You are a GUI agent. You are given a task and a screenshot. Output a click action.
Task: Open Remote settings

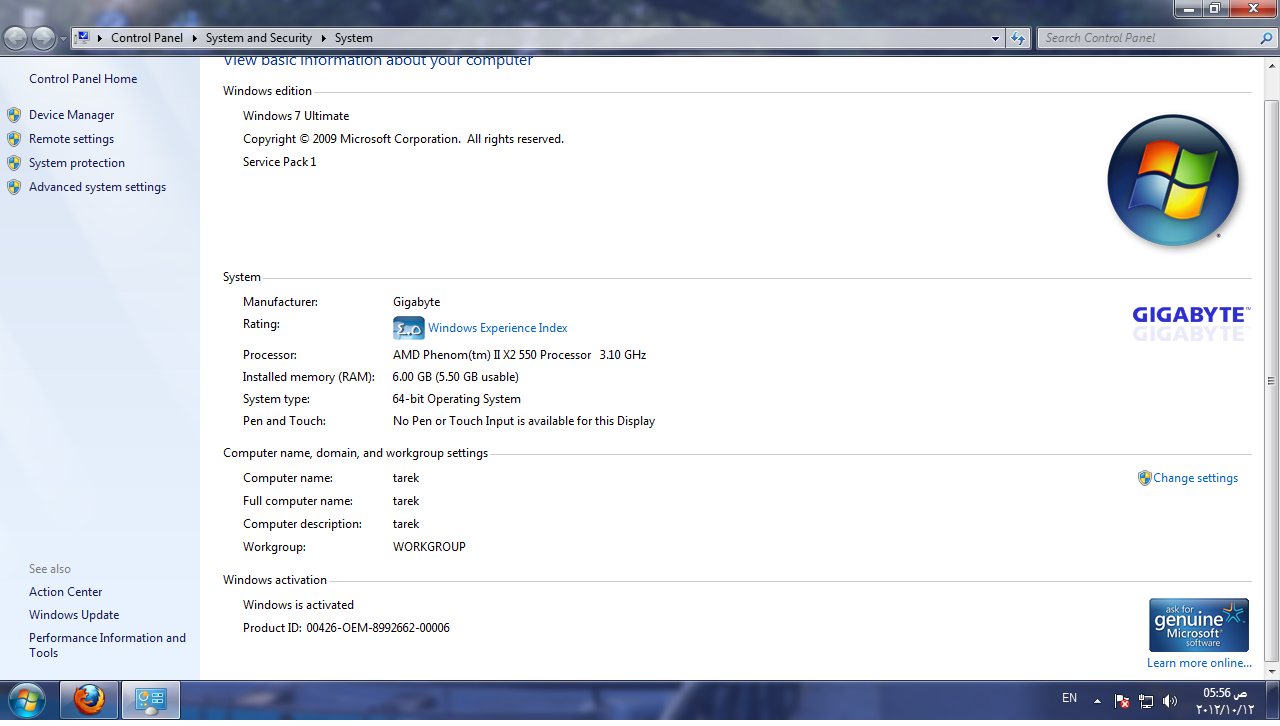point(71,139)
